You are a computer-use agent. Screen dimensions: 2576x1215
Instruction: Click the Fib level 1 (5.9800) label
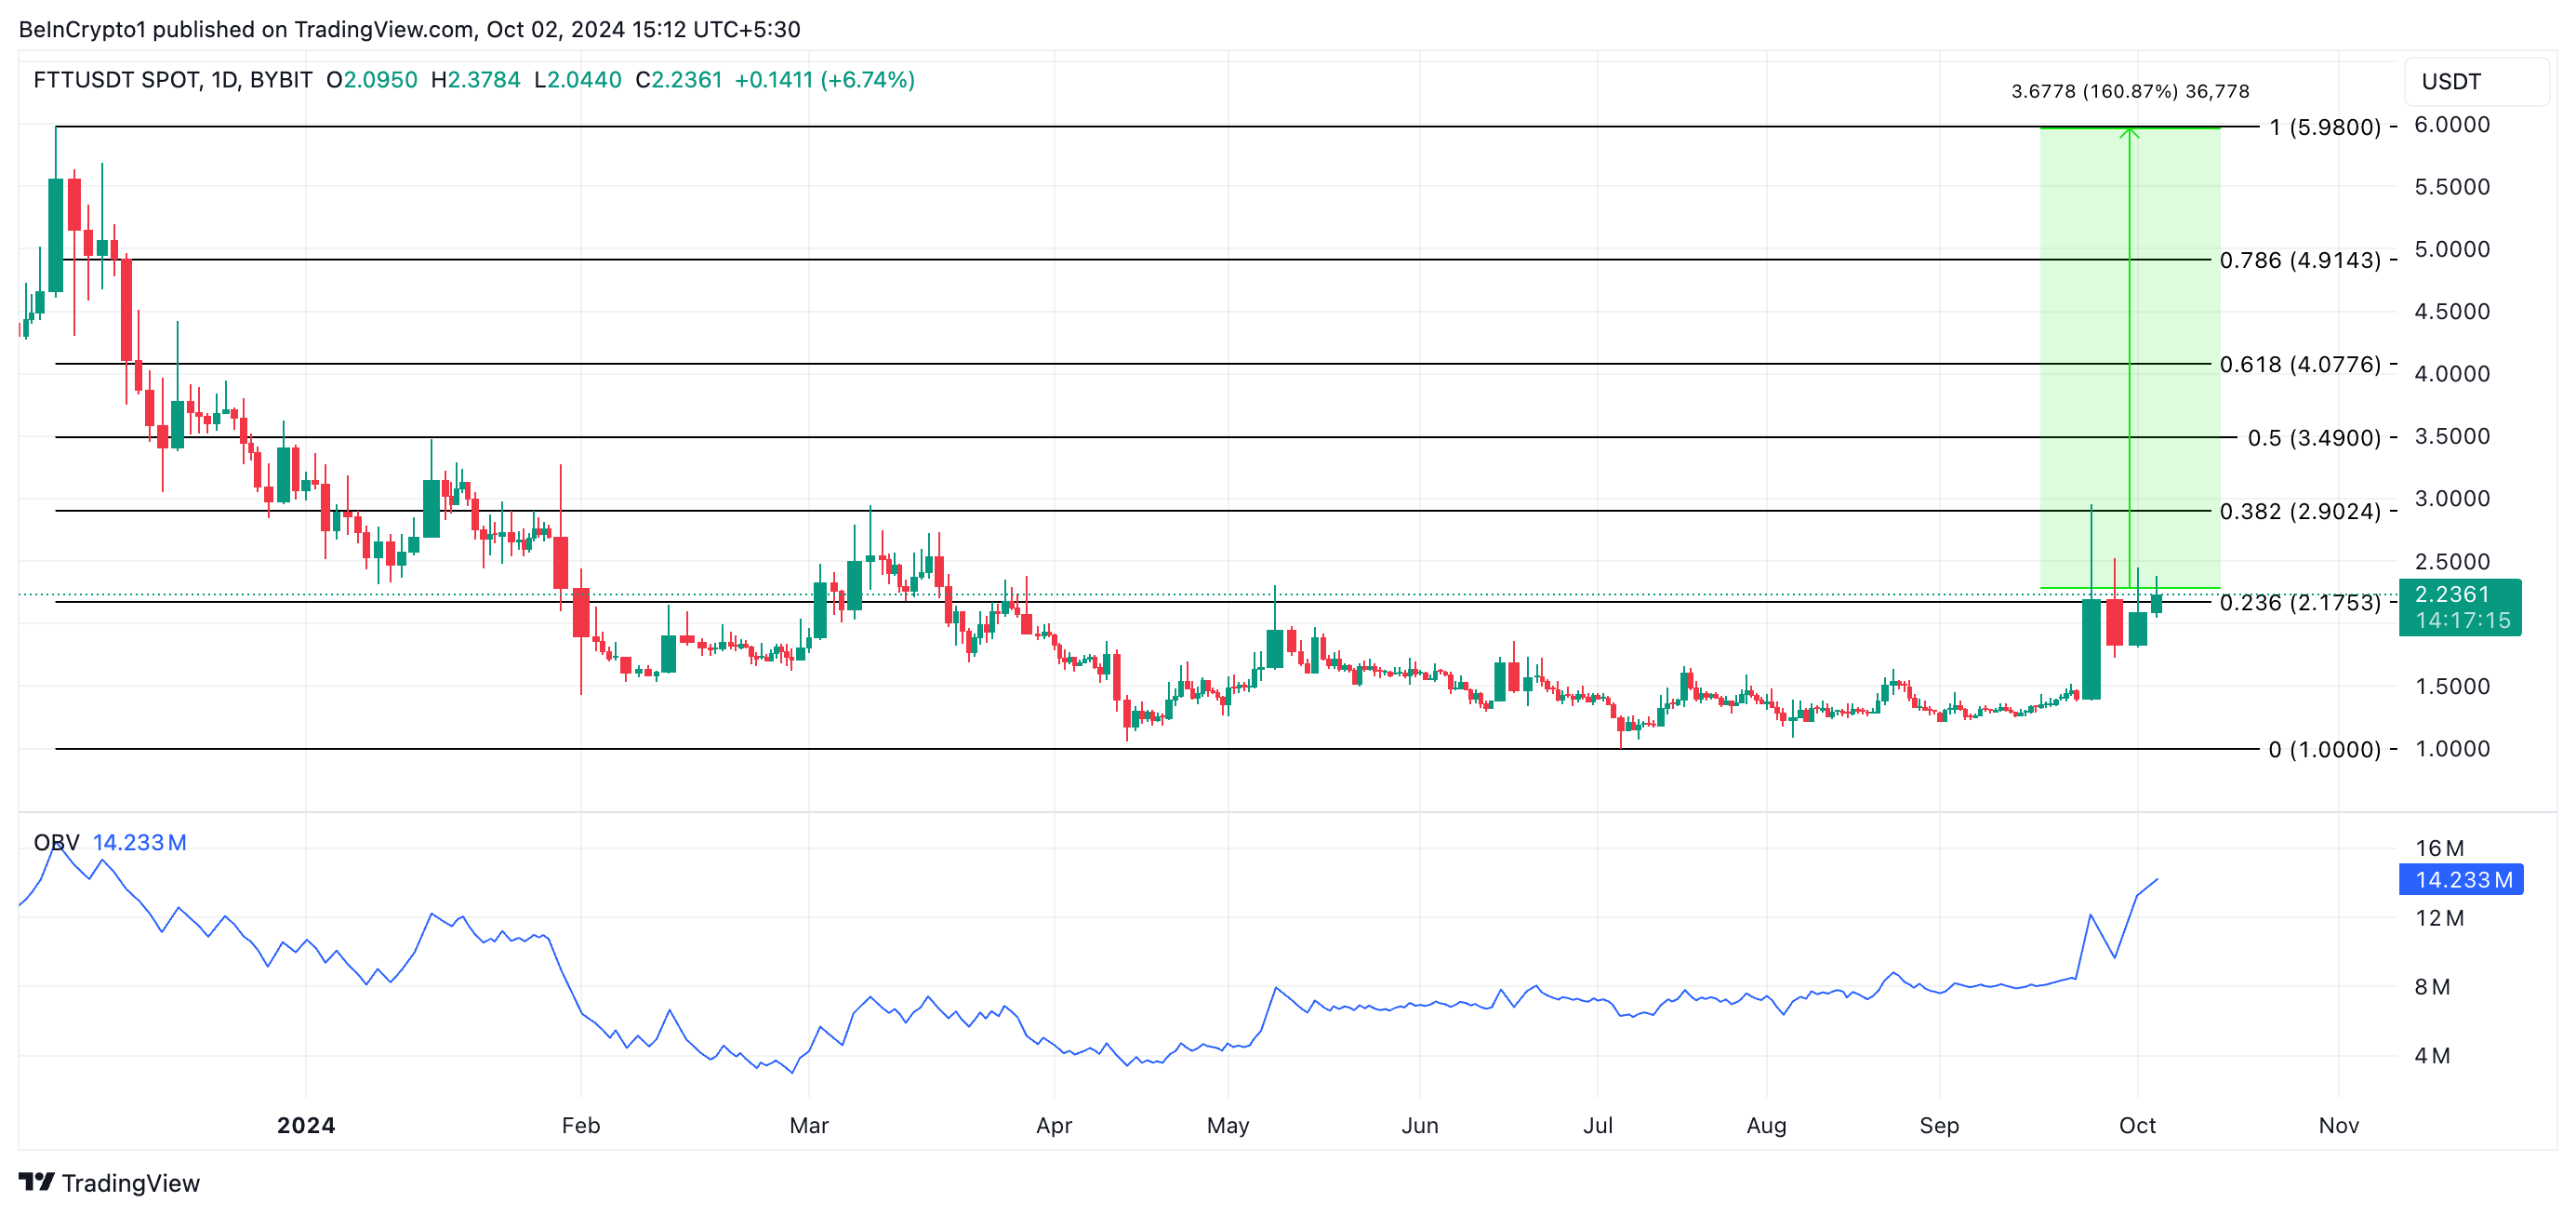[2324, 127]
